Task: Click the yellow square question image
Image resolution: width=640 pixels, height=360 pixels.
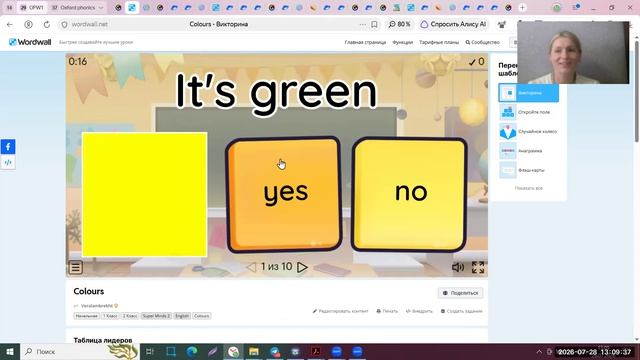Action: tap(144, 194)
